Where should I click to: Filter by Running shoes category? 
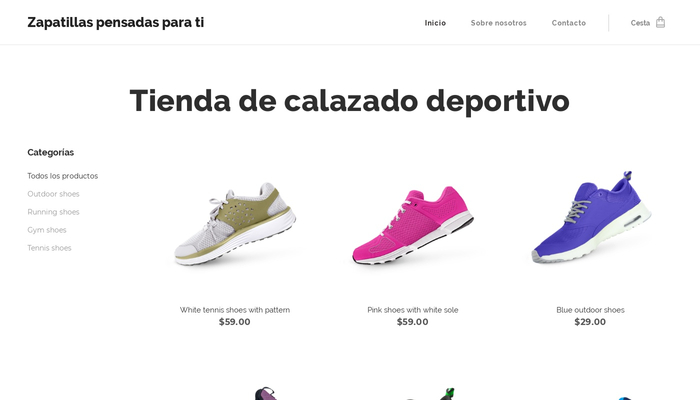(x=53, y=212)
